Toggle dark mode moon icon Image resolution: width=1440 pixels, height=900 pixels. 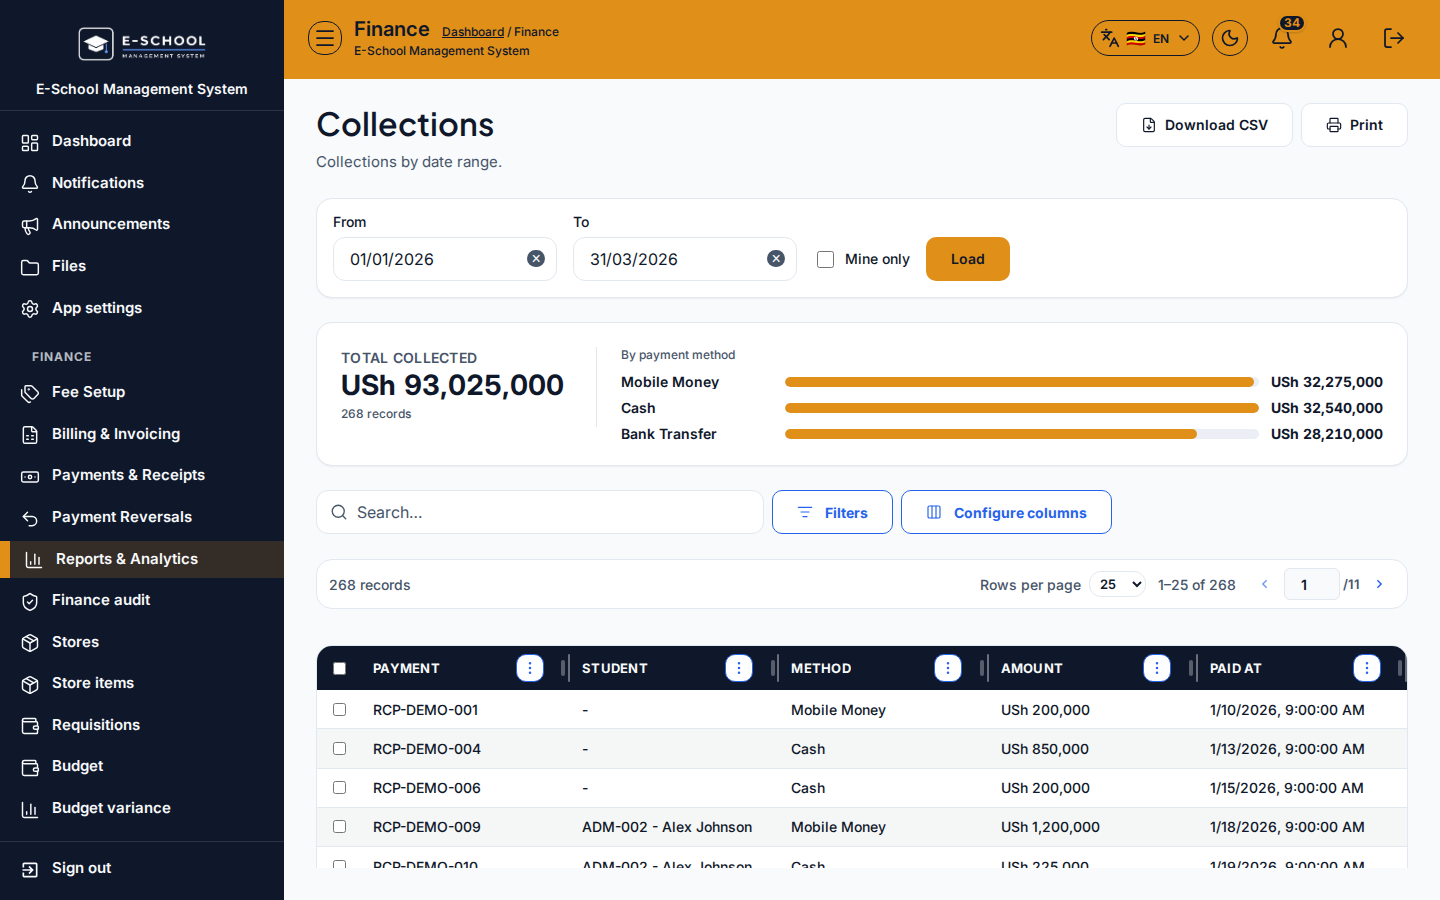tap(1230, 39)
